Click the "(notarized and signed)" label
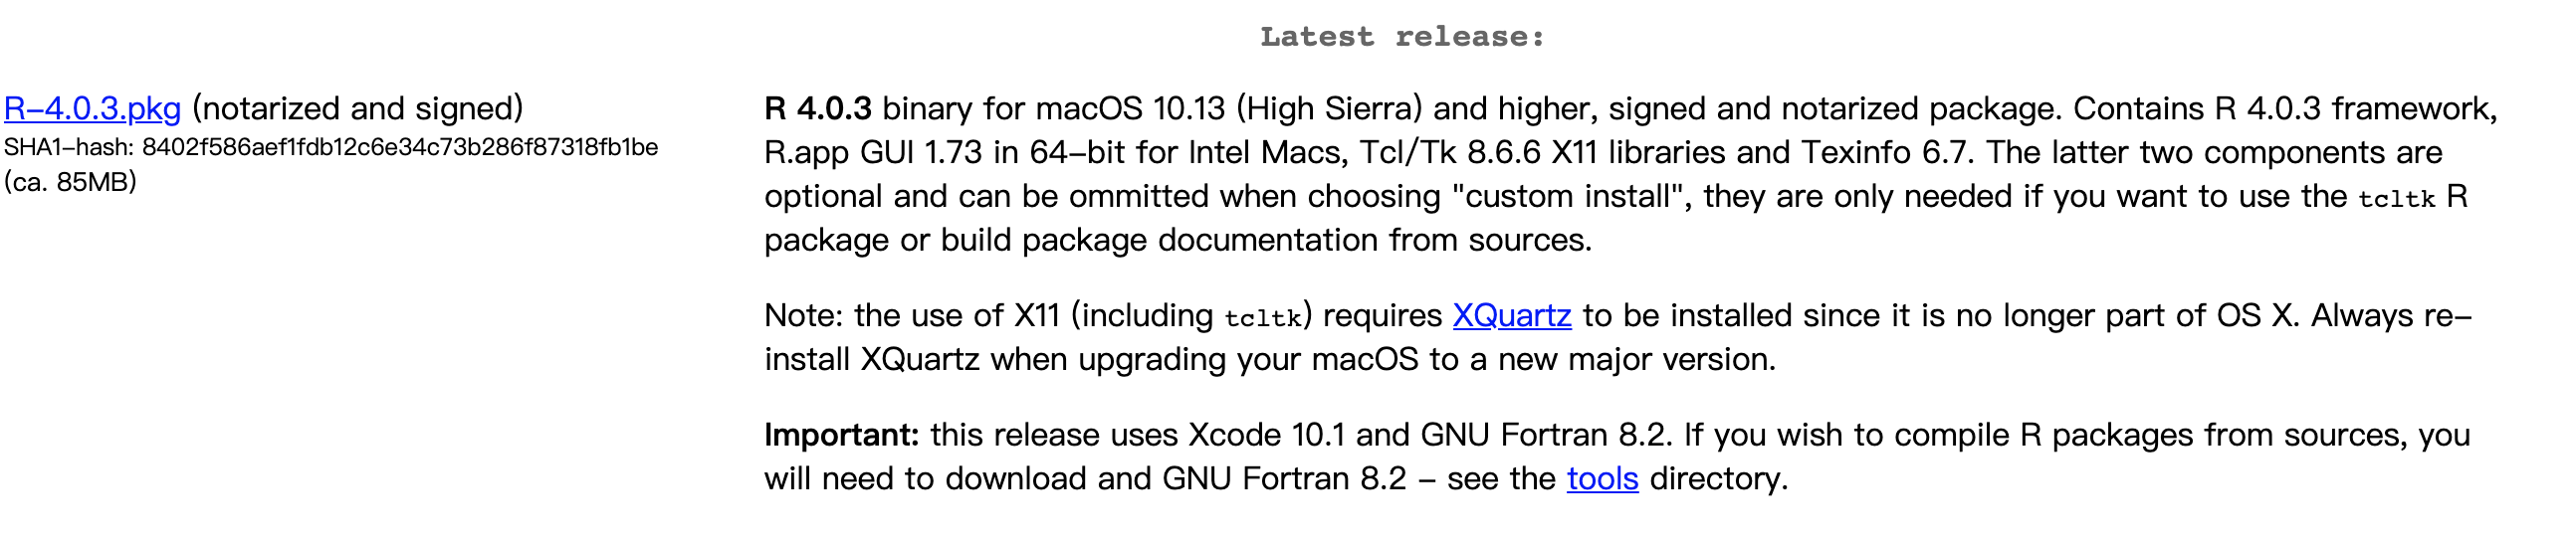 tap(357, 108)
